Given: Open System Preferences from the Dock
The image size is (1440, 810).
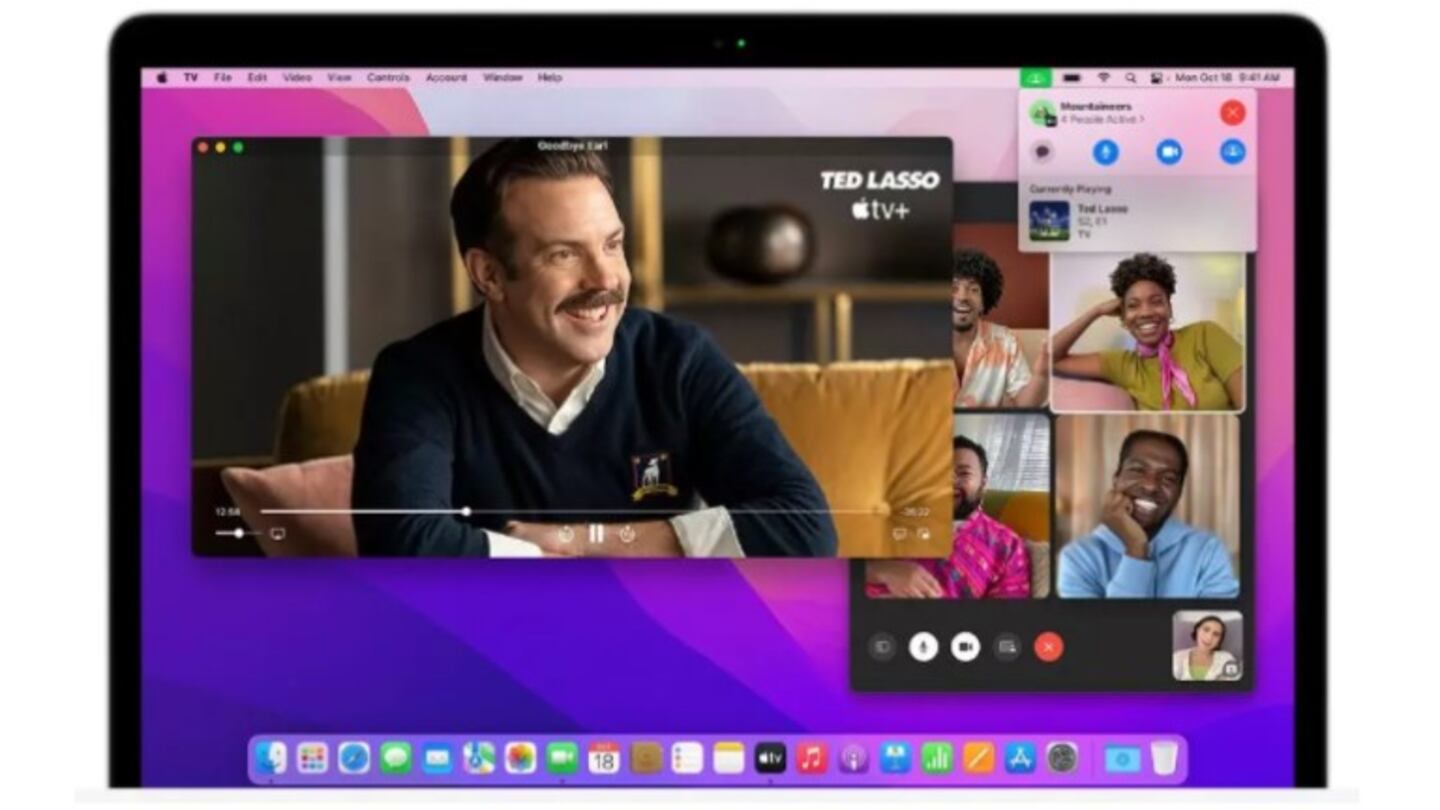Looking at the screenshot, I should [x=1062, y=758].
